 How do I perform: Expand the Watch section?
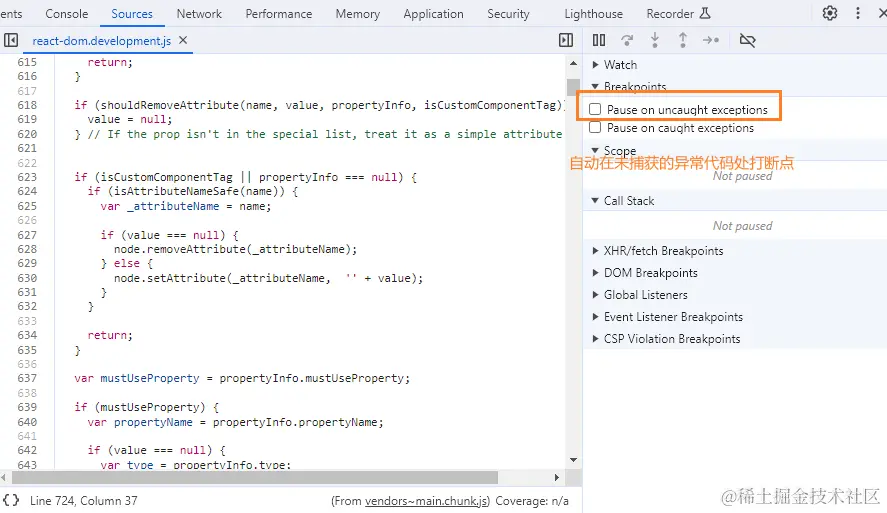pyautogui.click(x=595, y=64)
